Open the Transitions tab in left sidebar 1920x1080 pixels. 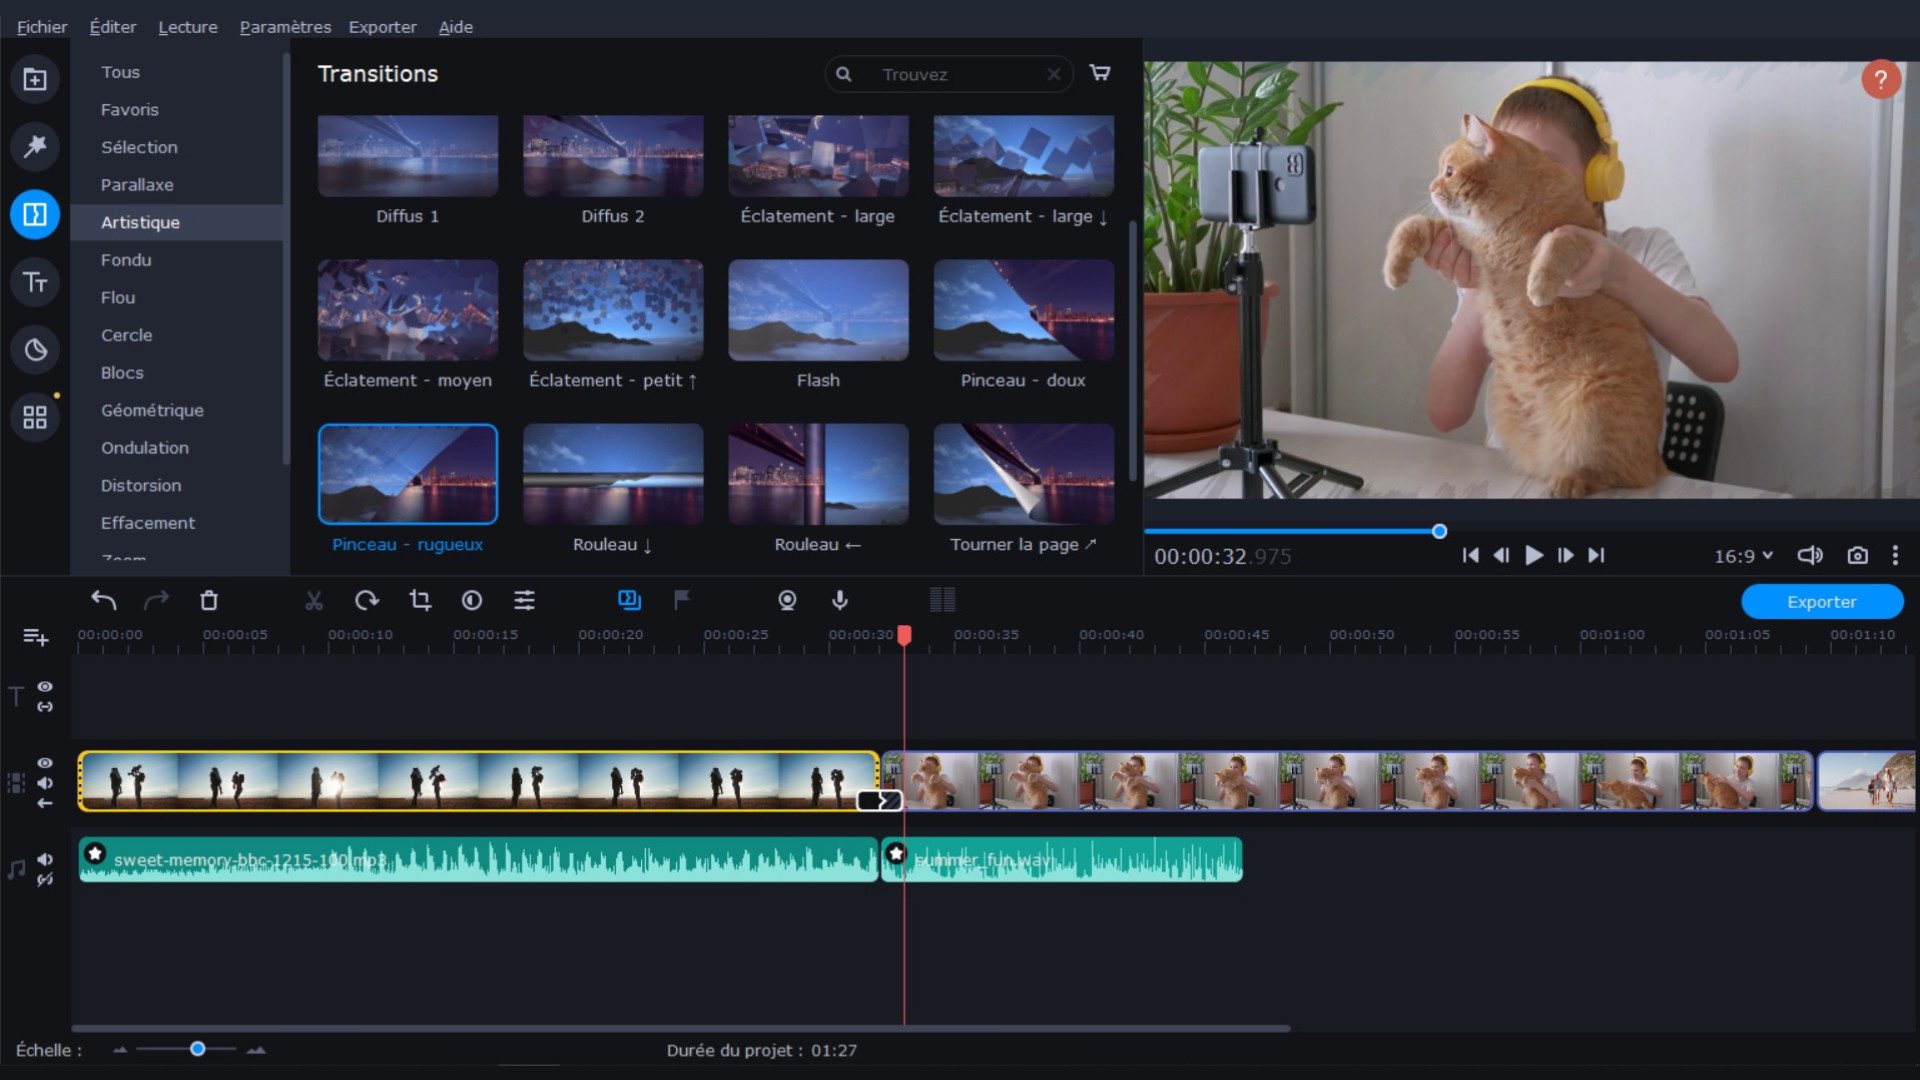[35, 215]
